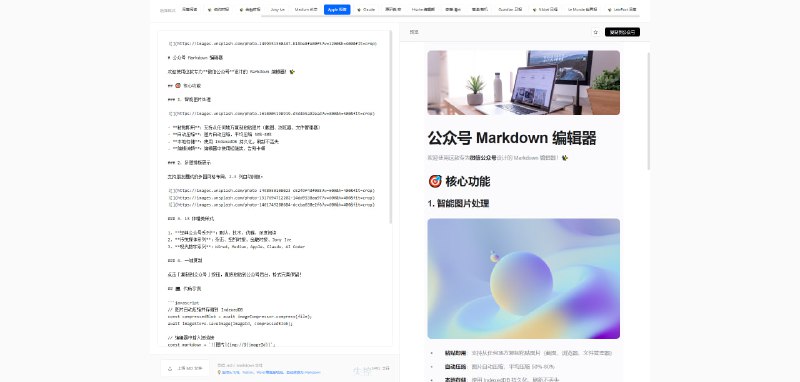
Task: Click the editor line with 'ImageCompressor.compress'
Action: 239,316
